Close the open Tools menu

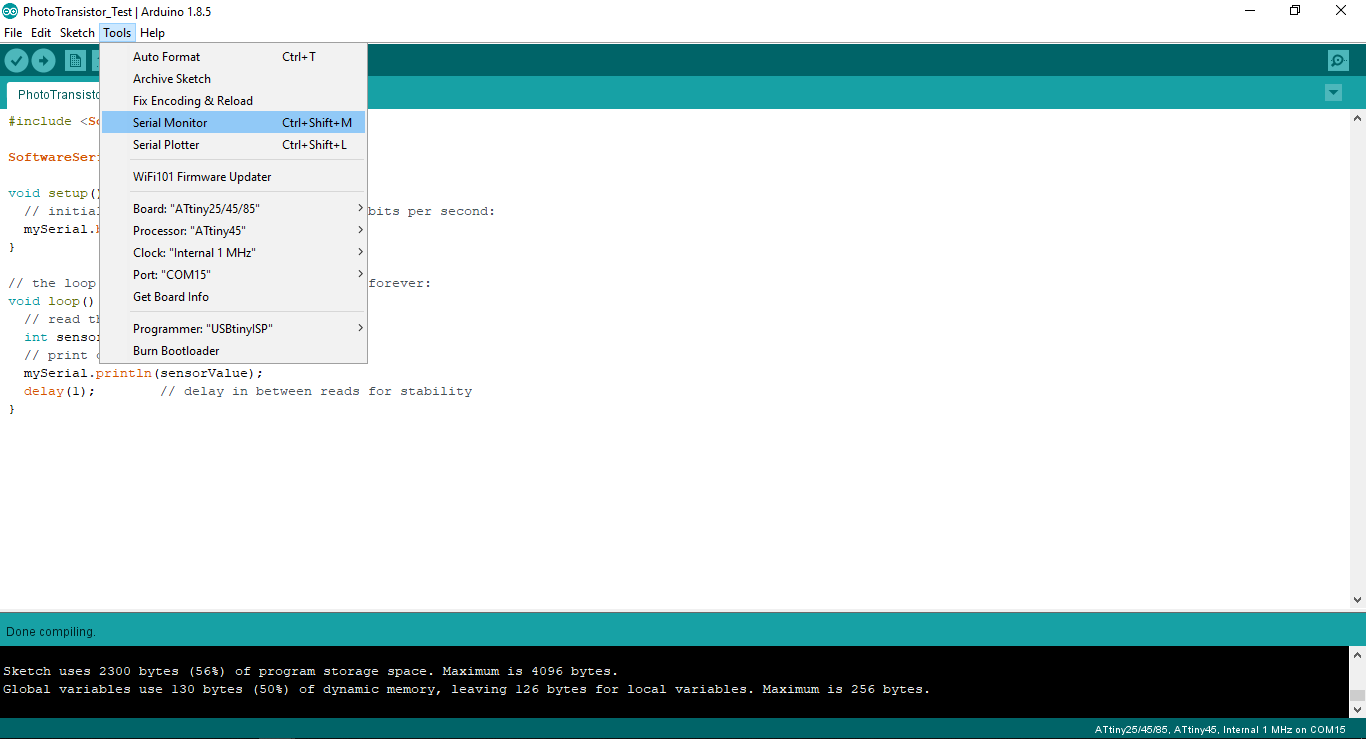pos(117,33)
